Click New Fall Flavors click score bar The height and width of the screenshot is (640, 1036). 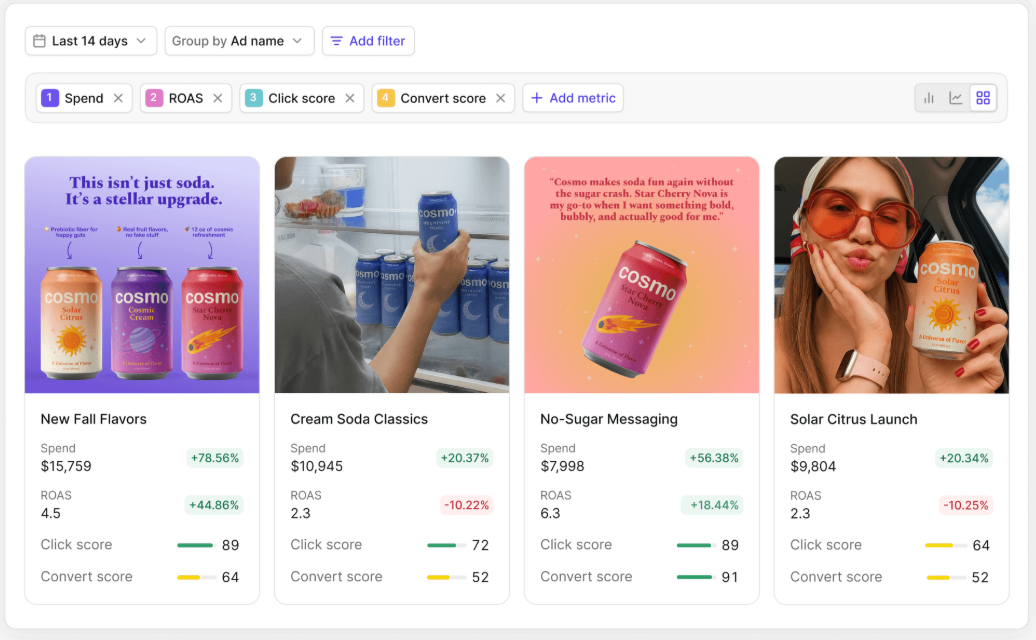(195, 545)
